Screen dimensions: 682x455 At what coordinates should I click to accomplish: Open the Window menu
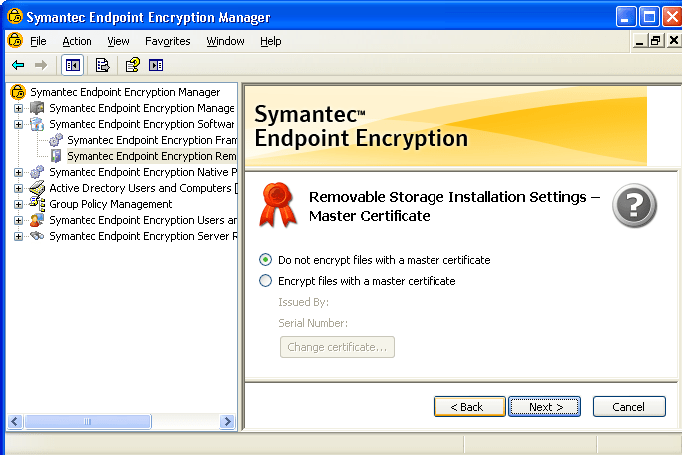pyautogui.click(x=225, y=41)
